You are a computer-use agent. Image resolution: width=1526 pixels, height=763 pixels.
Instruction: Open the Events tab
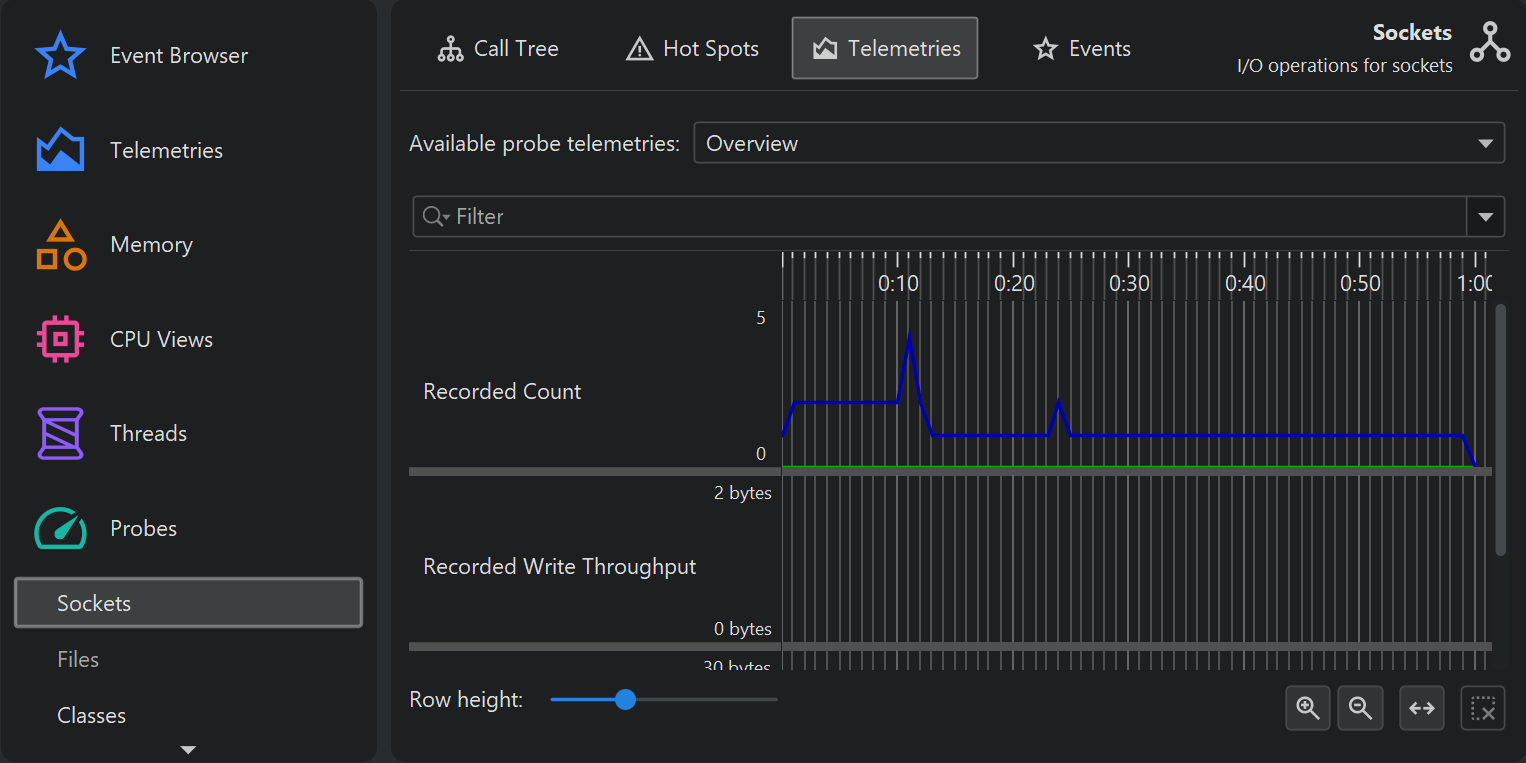1082,49
